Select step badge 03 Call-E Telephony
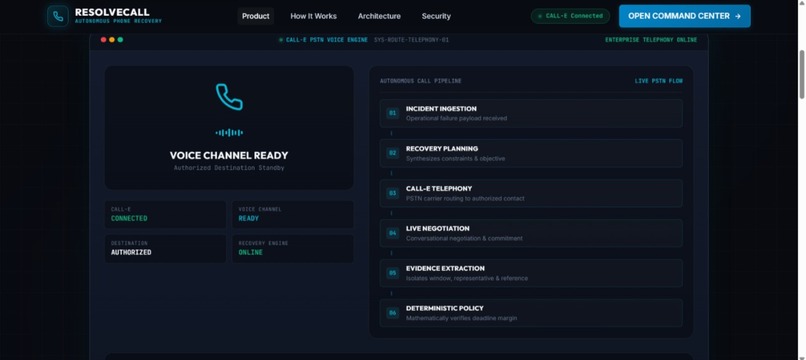 tap(393, 193)
